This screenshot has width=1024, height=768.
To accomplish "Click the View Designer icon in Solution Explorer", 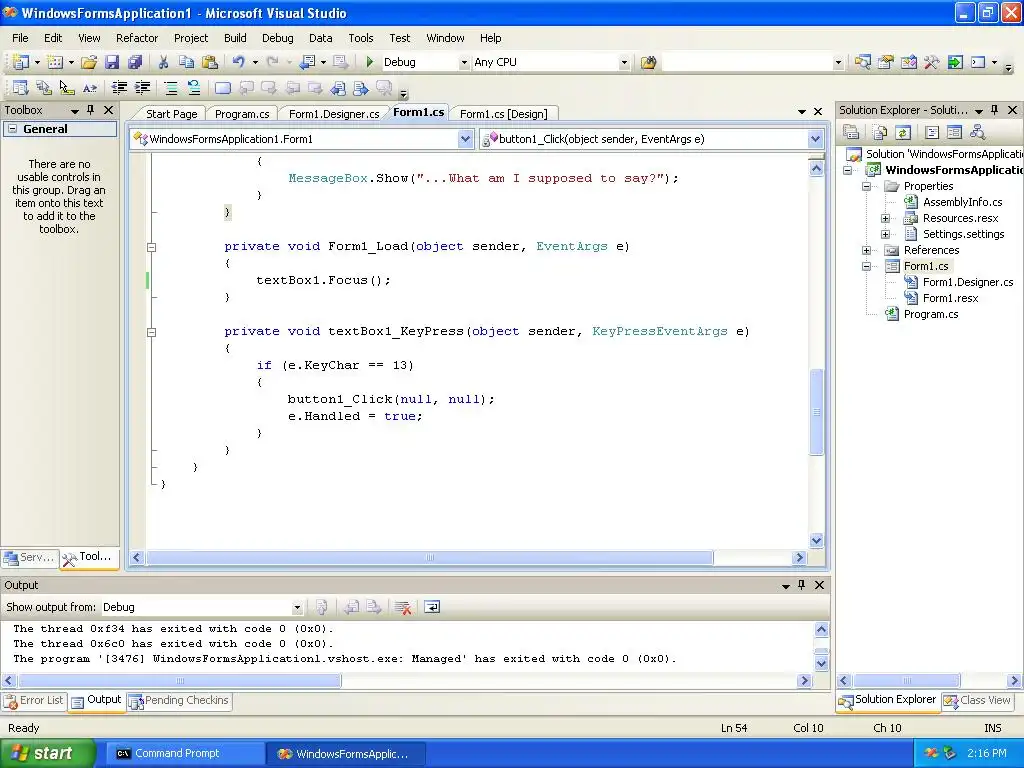I will click(x=954, y=133).
